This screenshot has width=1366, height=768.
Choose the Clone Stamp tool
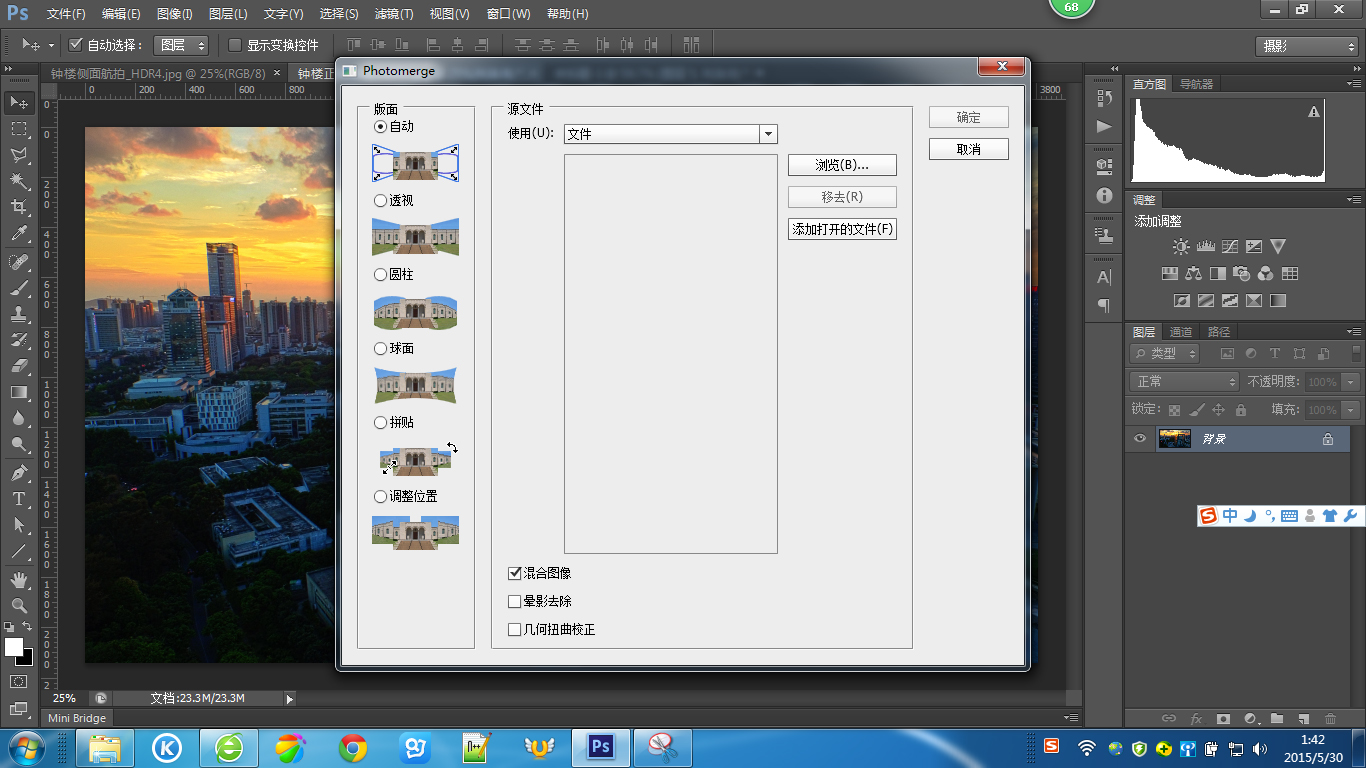19,314
